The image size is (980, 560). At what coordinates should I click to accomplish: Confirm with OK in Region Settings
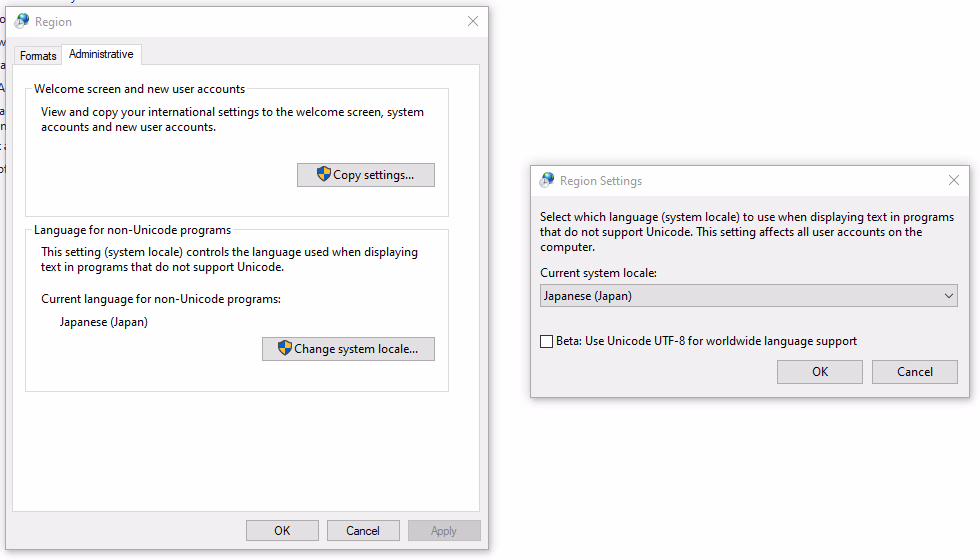click(x=819, y=372)
